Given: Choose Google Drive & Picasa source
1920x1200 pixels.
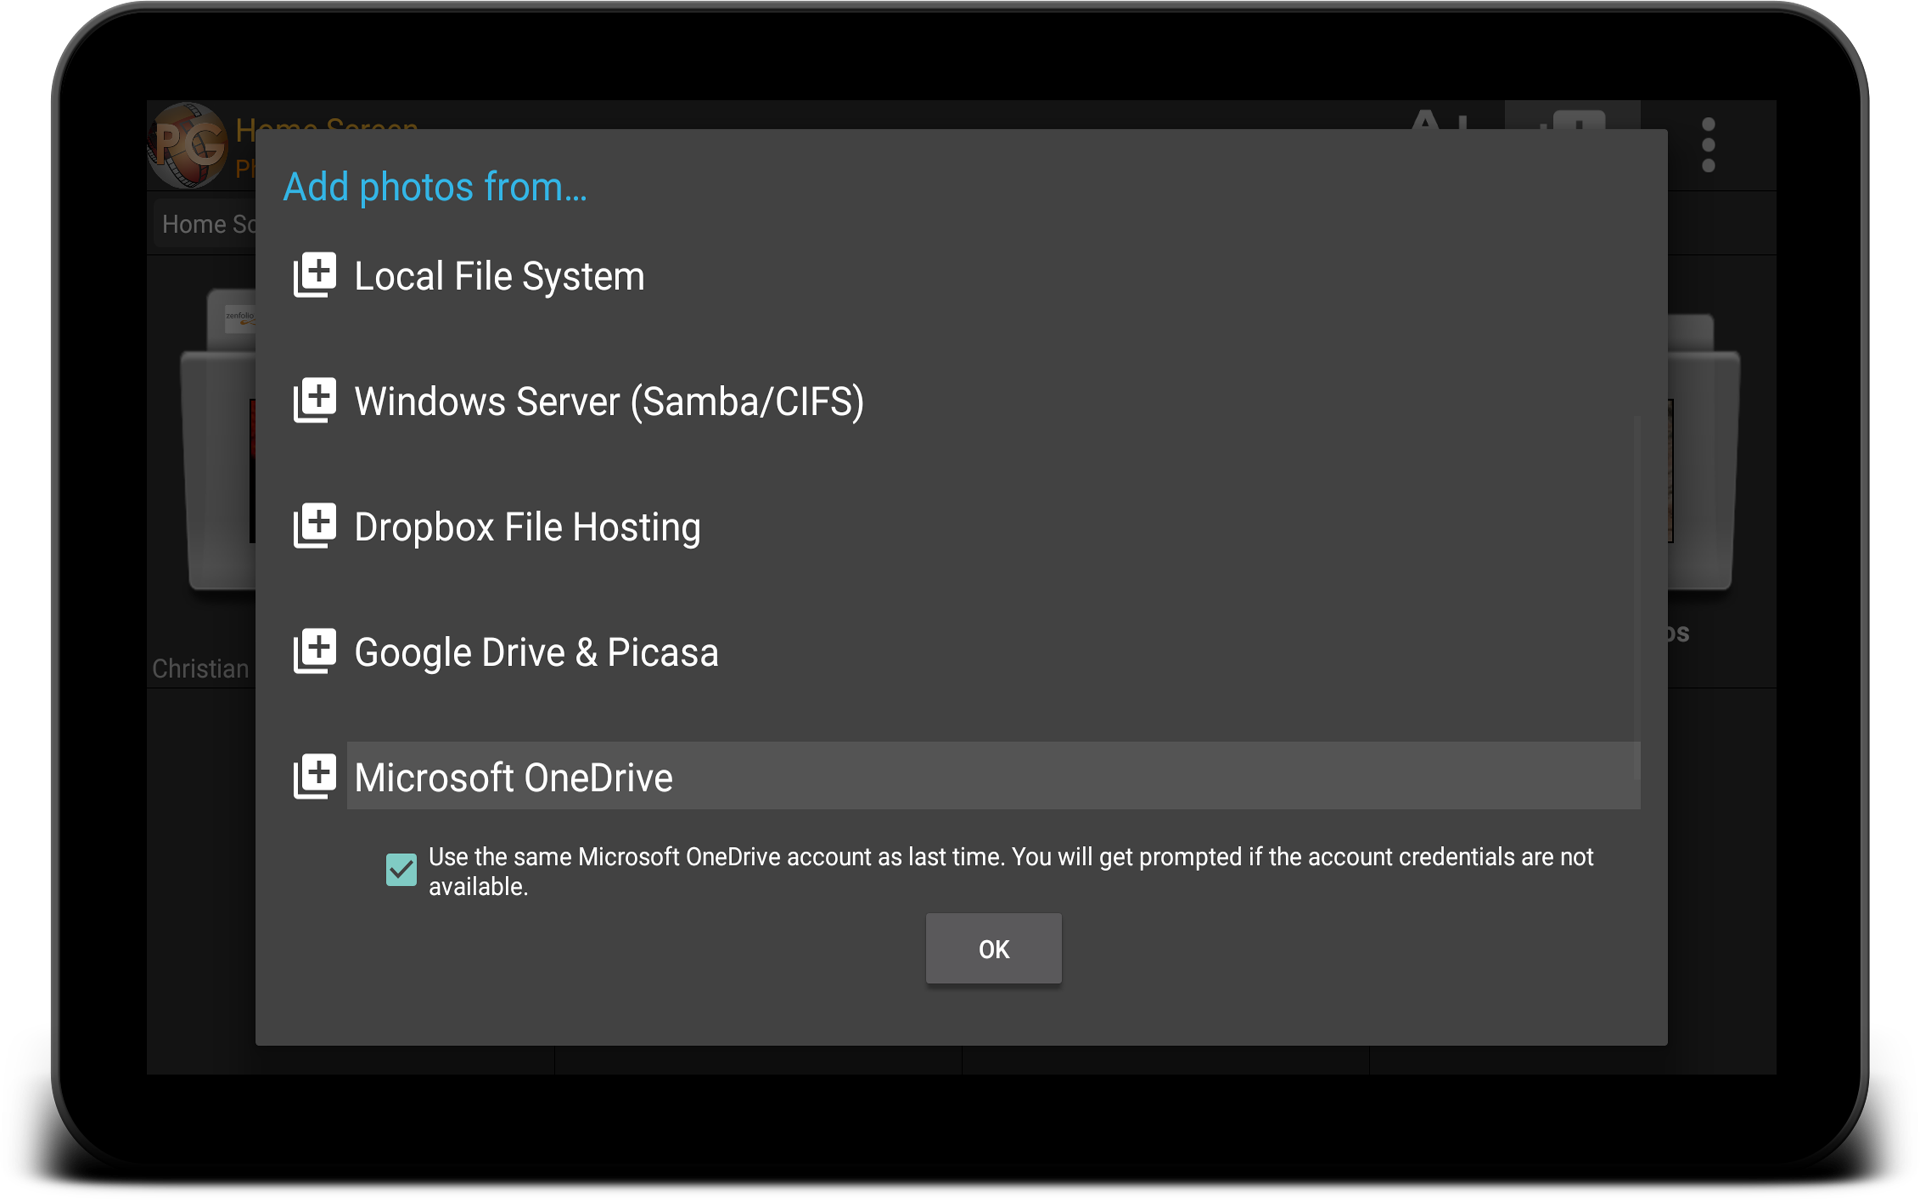Looking at the screenshot, I should (536, 653).
